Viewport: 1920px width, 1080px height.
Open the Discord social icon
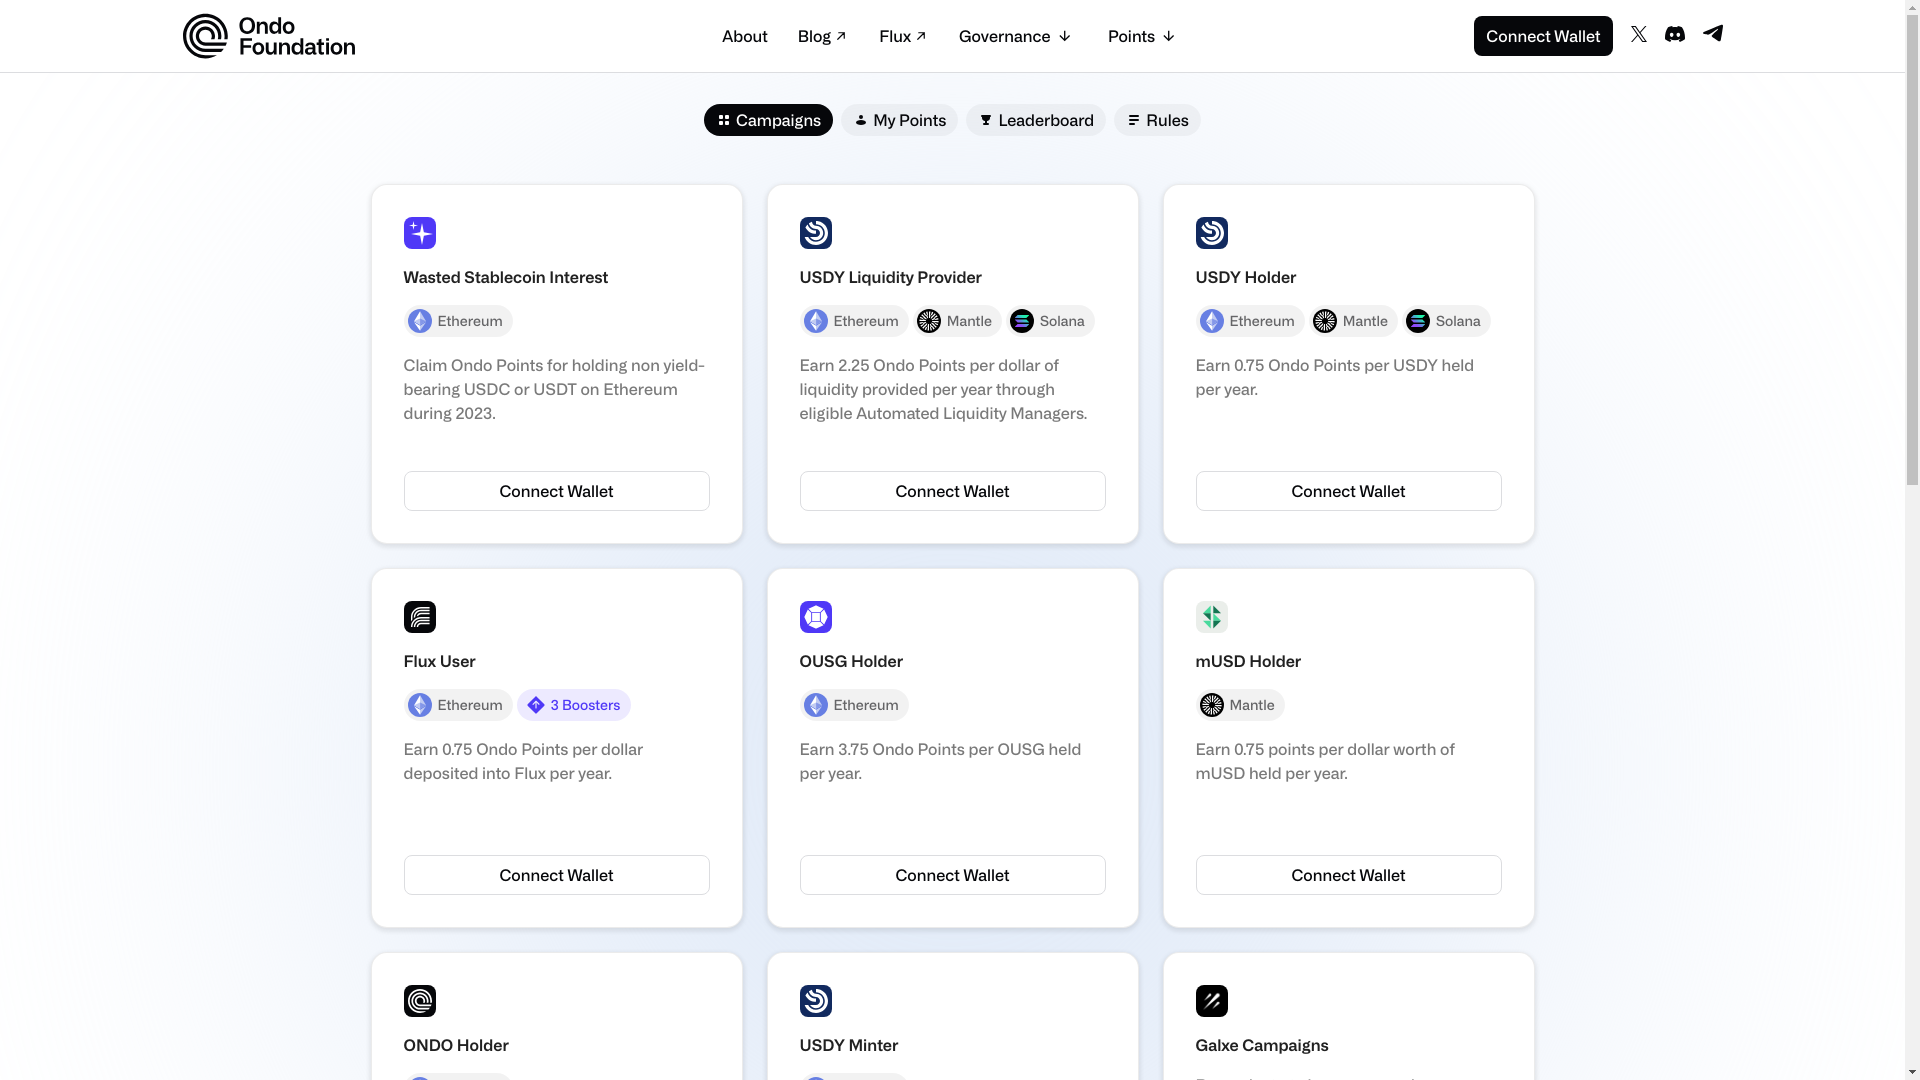click(1675, 34)
